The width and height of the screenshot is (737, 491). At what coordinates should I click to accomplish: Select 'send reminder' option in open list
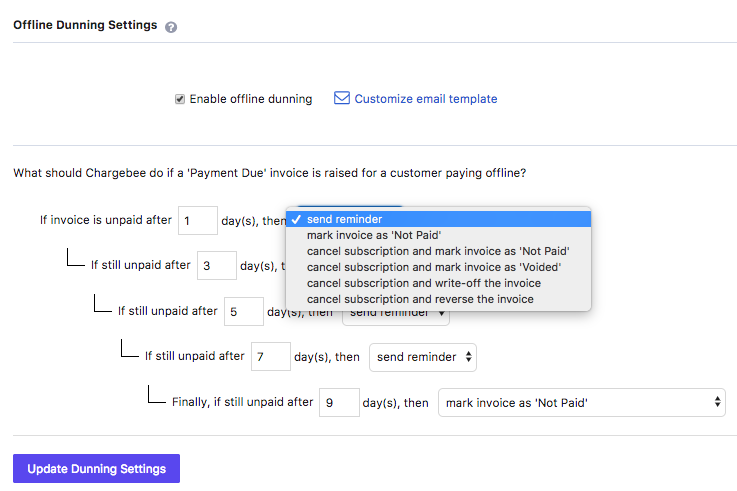click(344, 219)
